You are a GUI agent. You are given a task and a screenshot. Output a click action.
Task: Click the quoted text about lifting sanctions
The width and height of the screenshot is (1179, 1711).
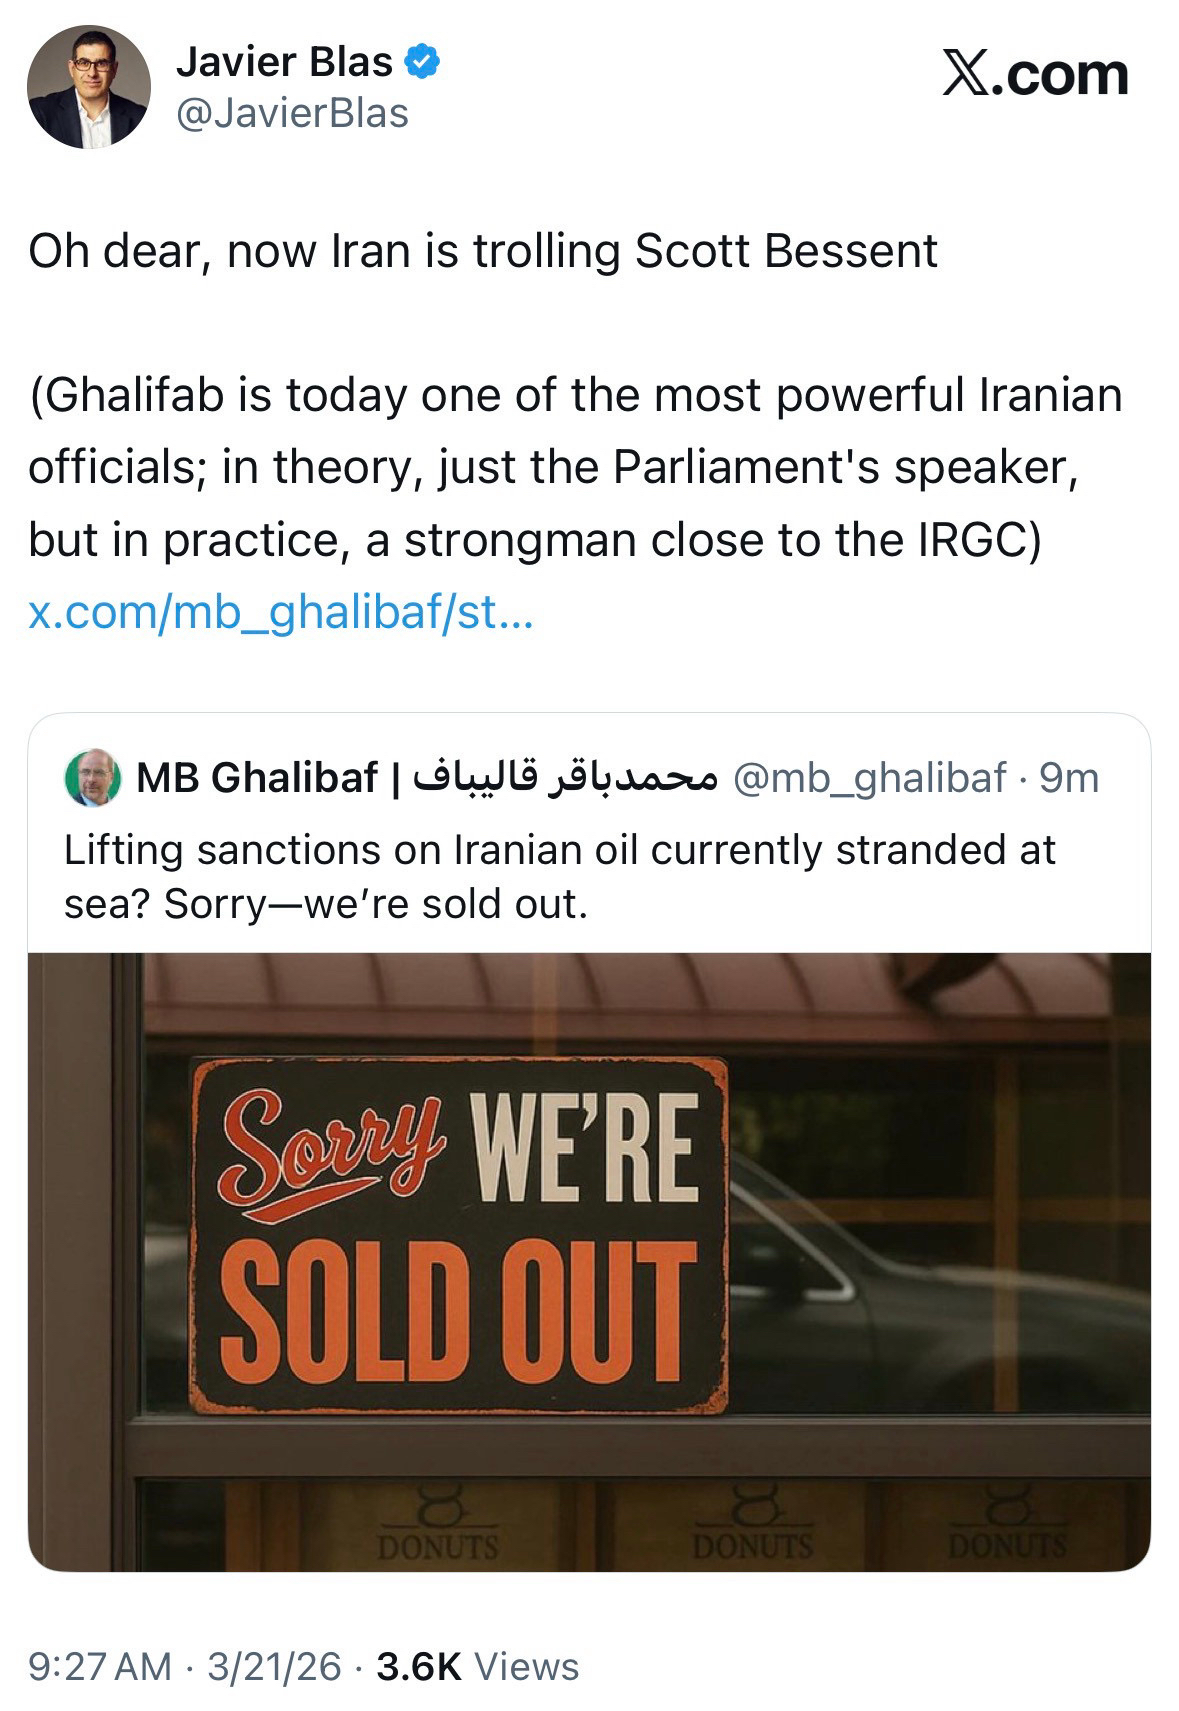tap(559, 876)
